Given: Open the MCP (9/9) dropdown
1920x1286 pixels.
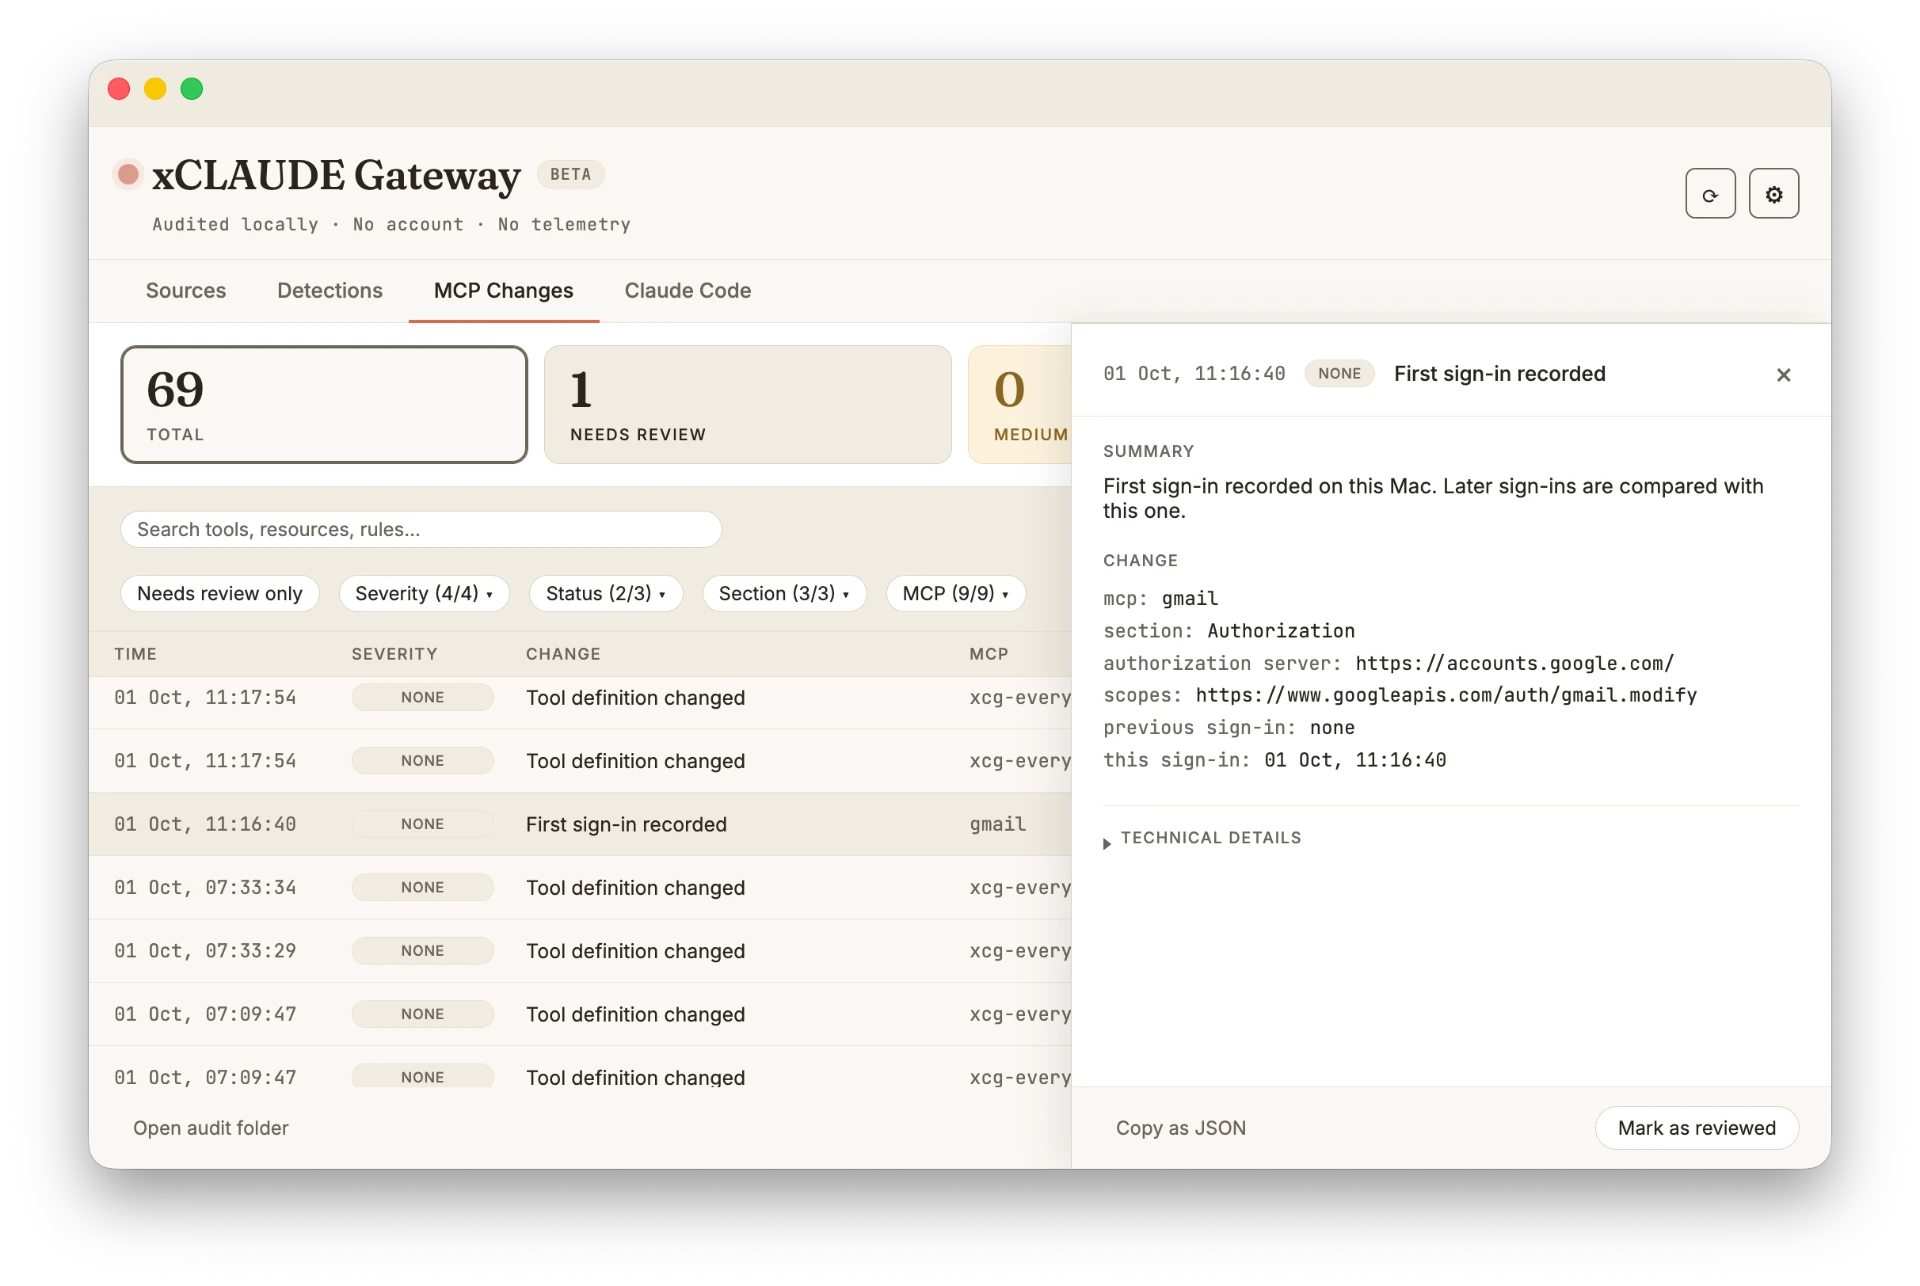Looking at the screenshot, I should click(956, 594).
